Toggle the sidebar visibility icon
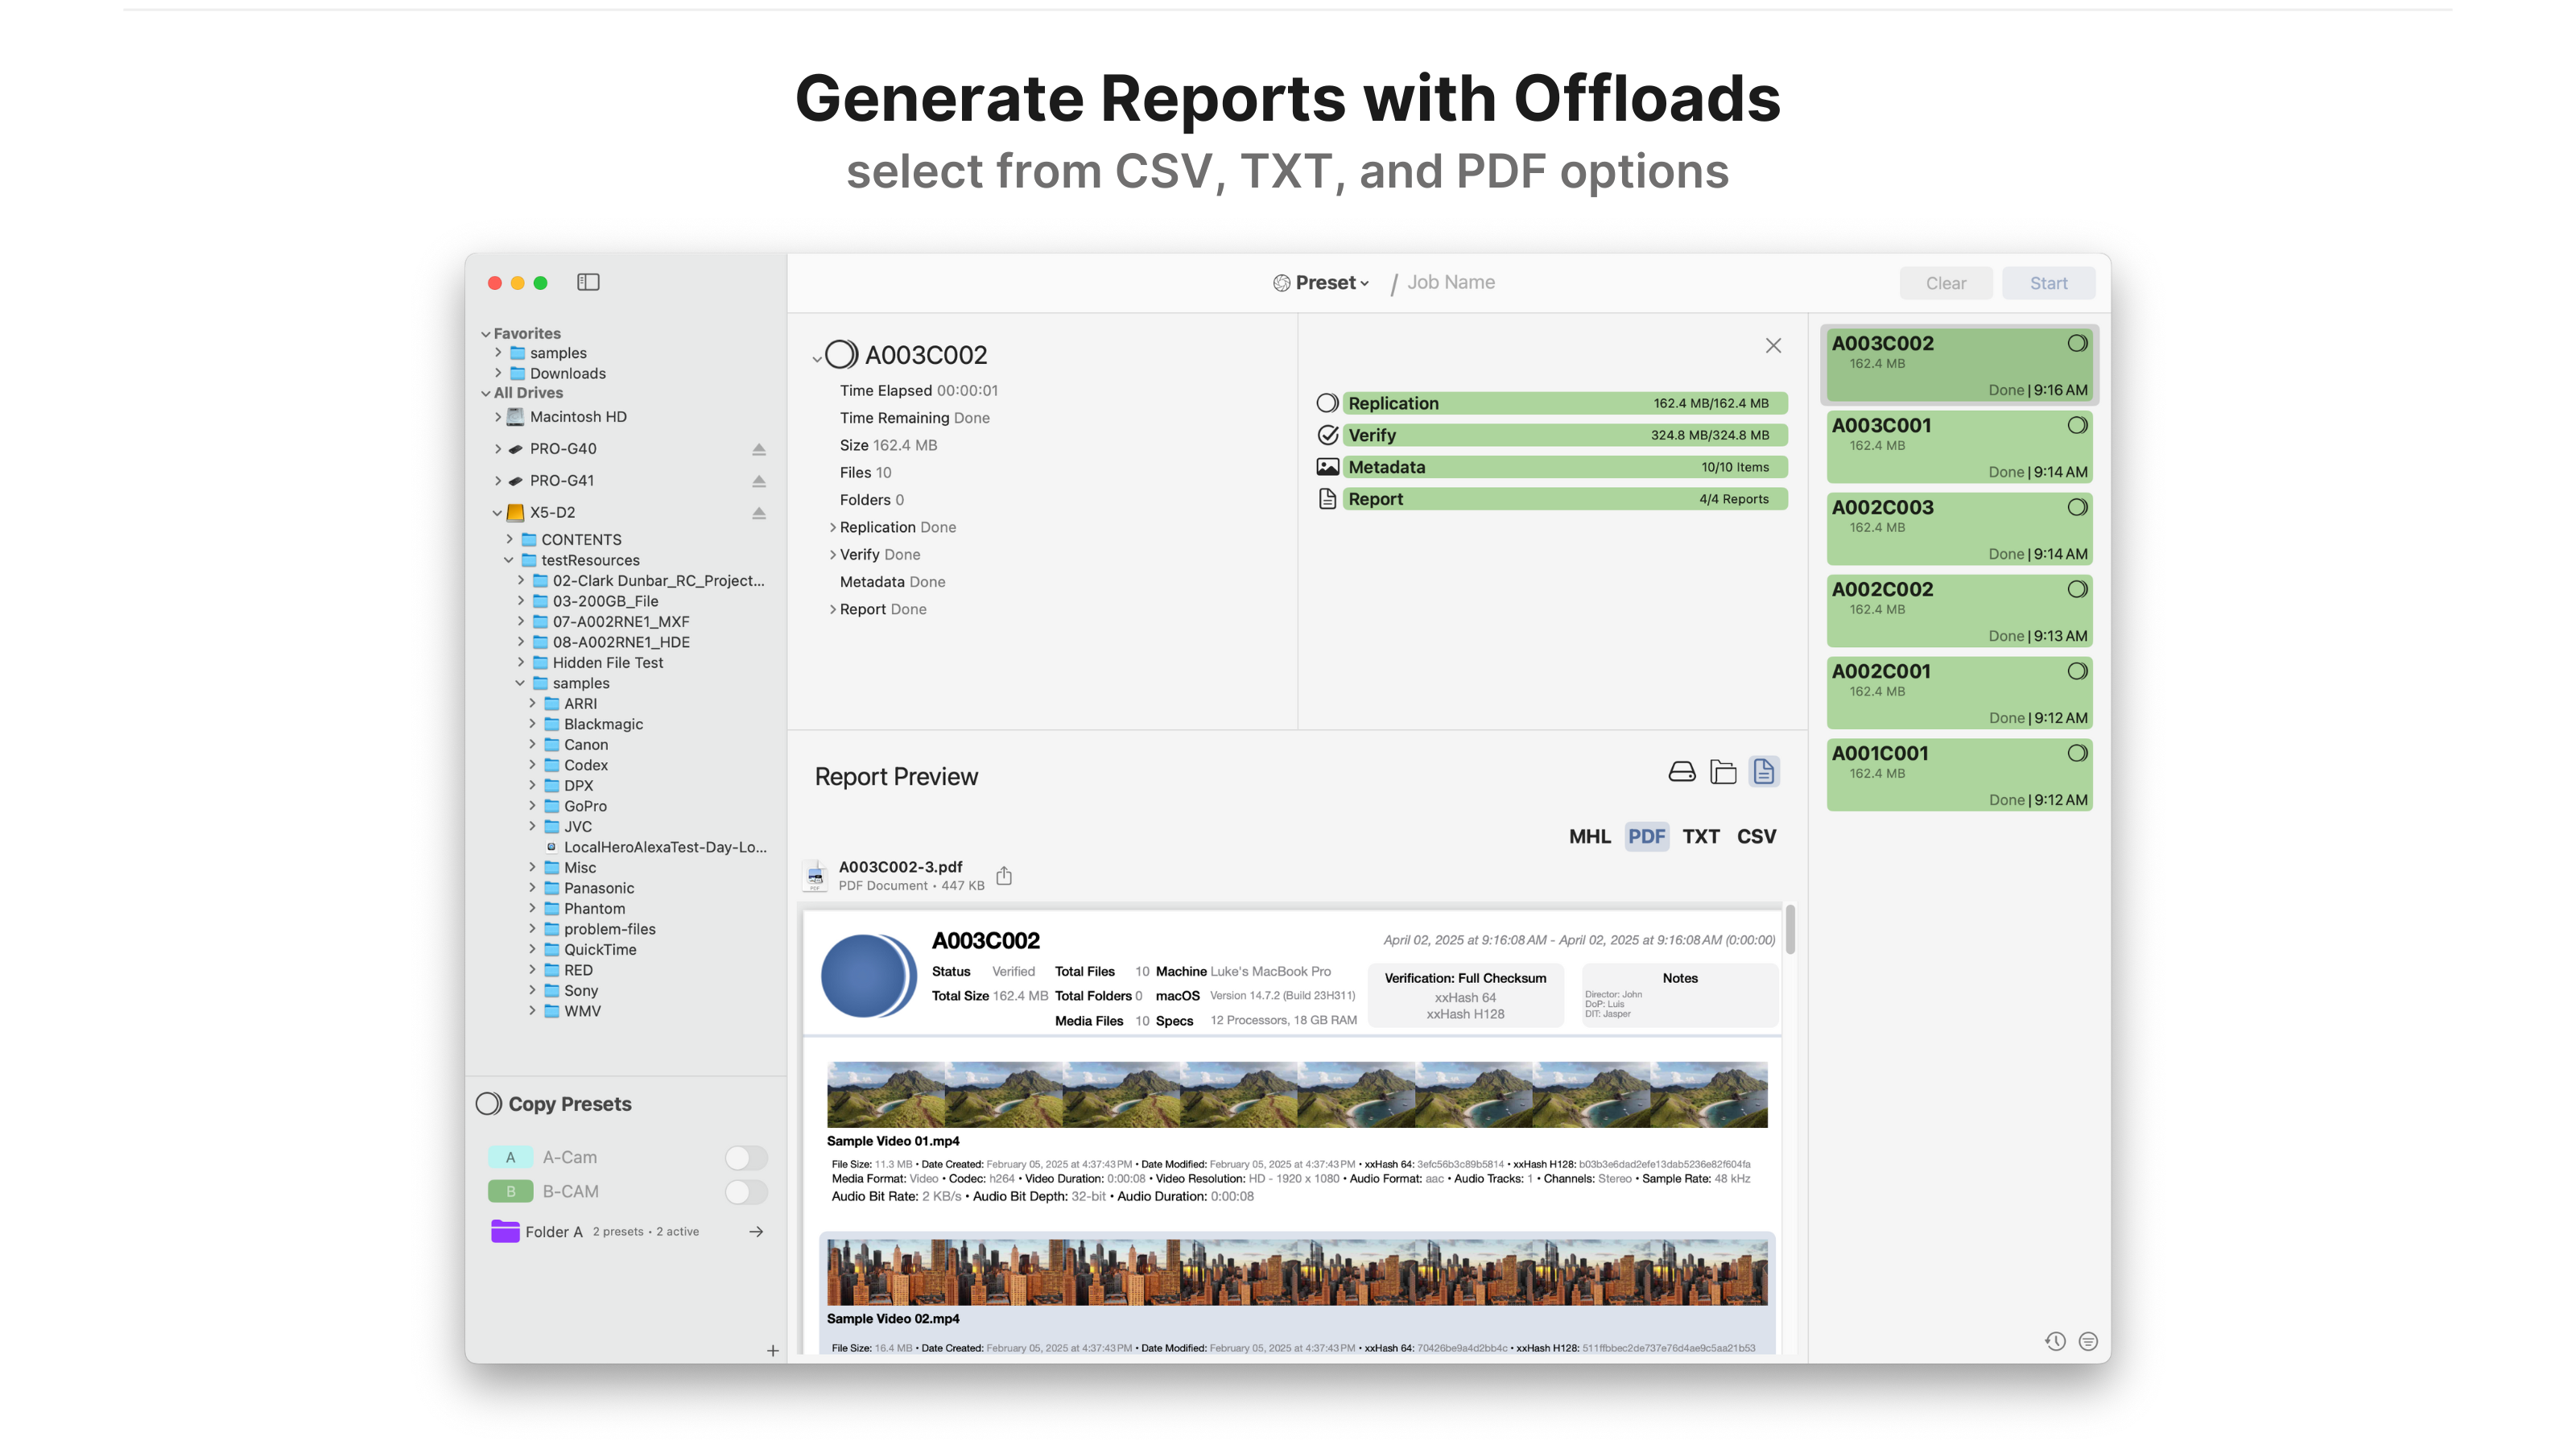 pos(588,282)
